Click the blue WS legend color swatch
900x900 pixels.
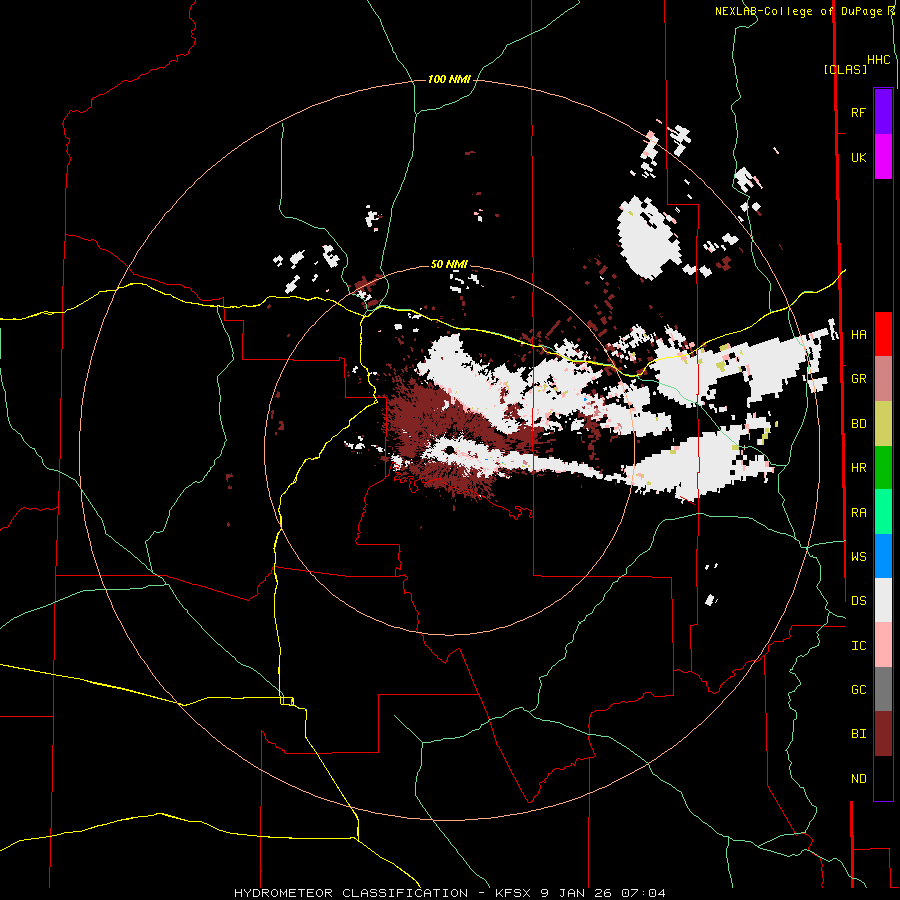(x=883, y=556)
